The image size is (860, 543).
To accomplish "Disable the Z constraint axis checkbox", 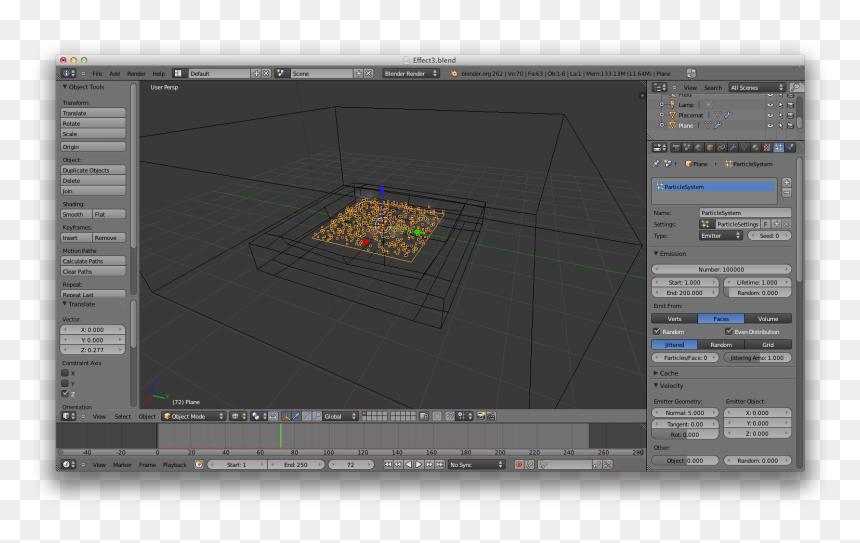I will click(65, 394).
